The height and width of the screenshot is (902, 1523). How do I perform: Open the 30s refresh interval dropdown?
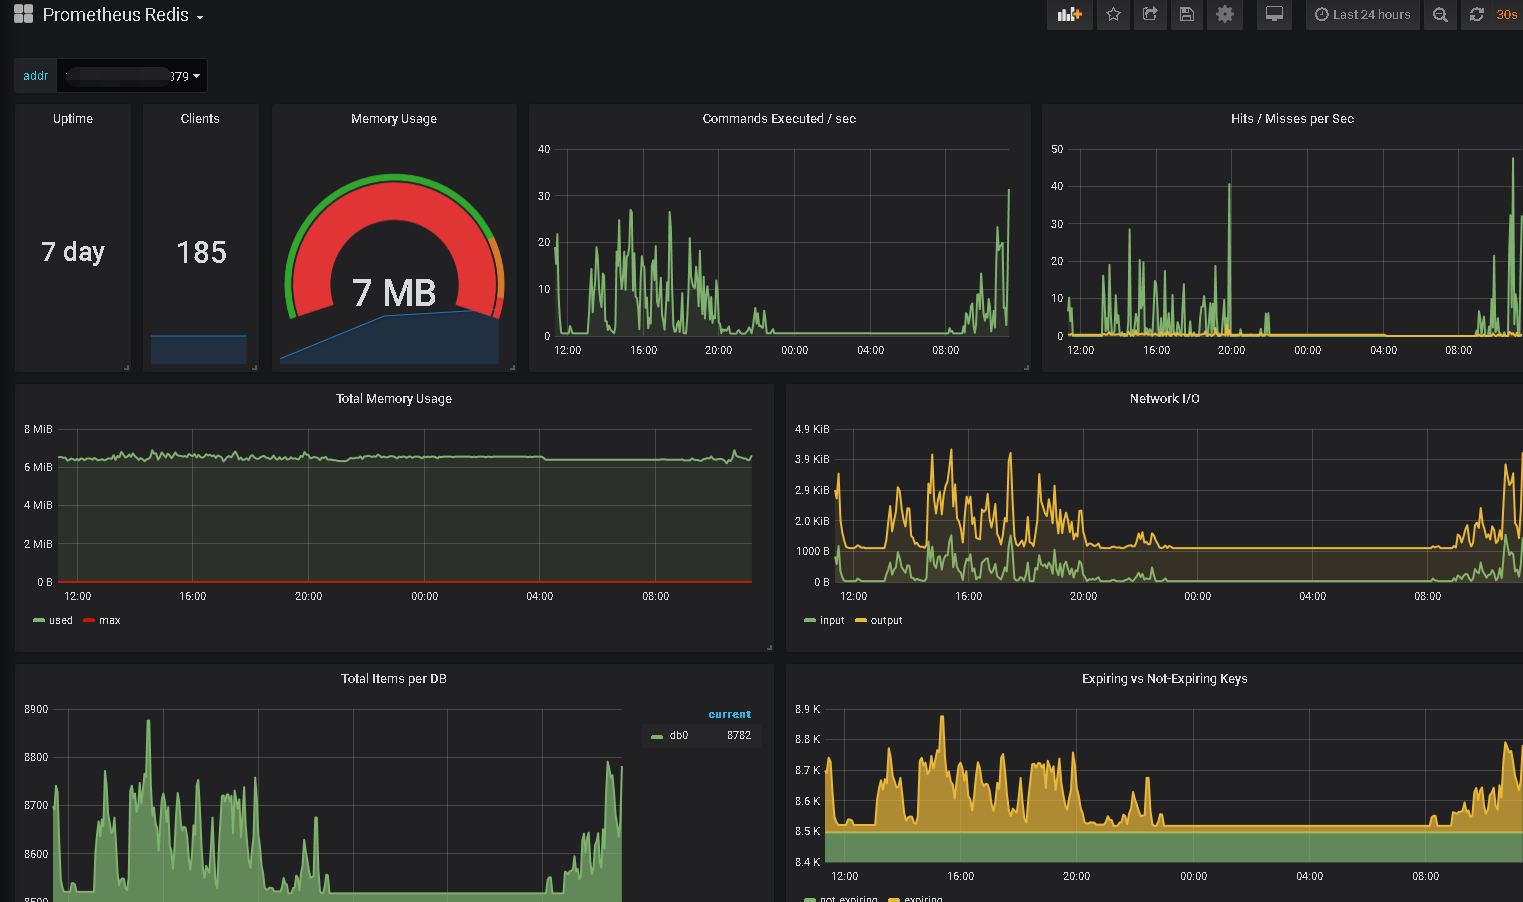click(x=1506, y=15)
